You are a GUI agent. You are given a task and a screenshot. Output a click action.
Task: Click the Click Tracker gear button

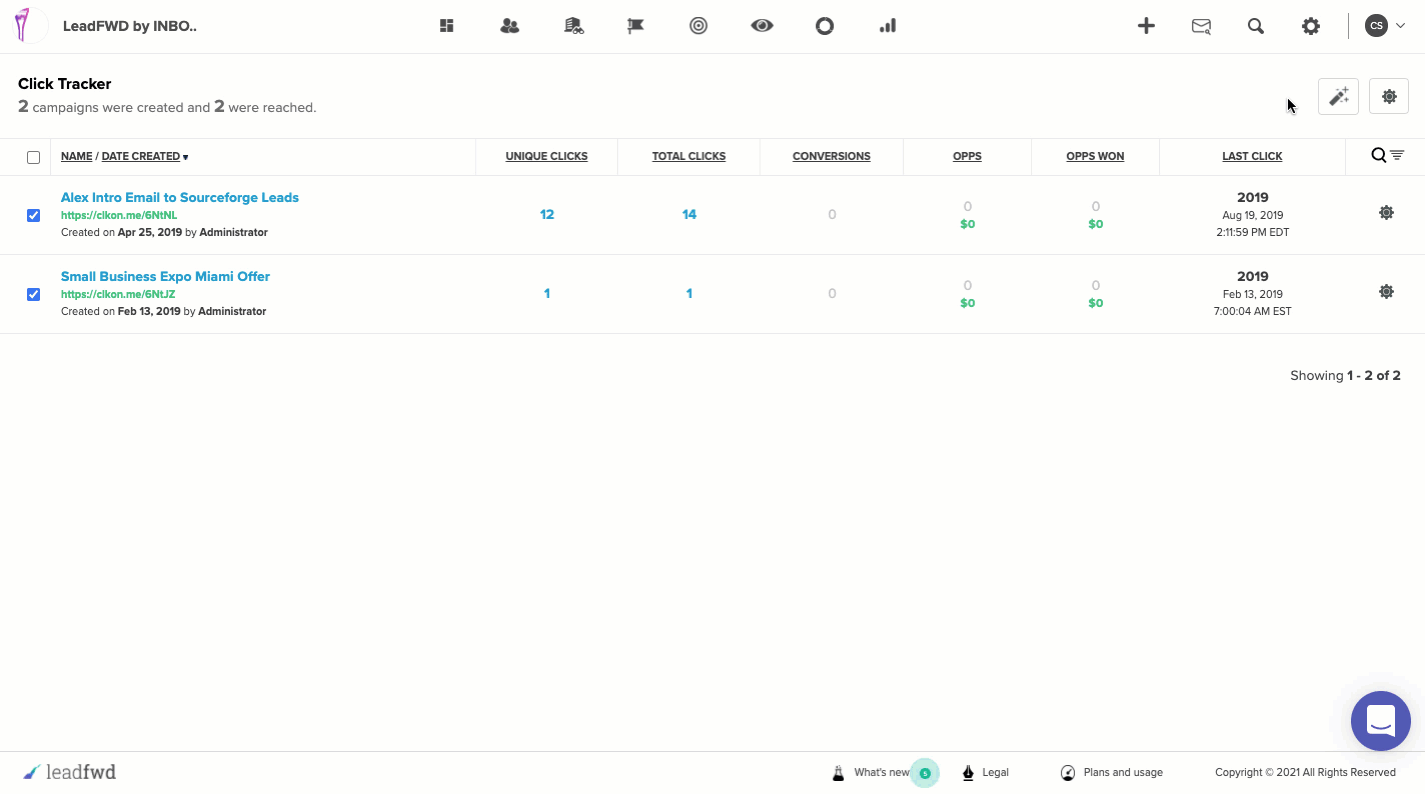tap(1389, 96)
